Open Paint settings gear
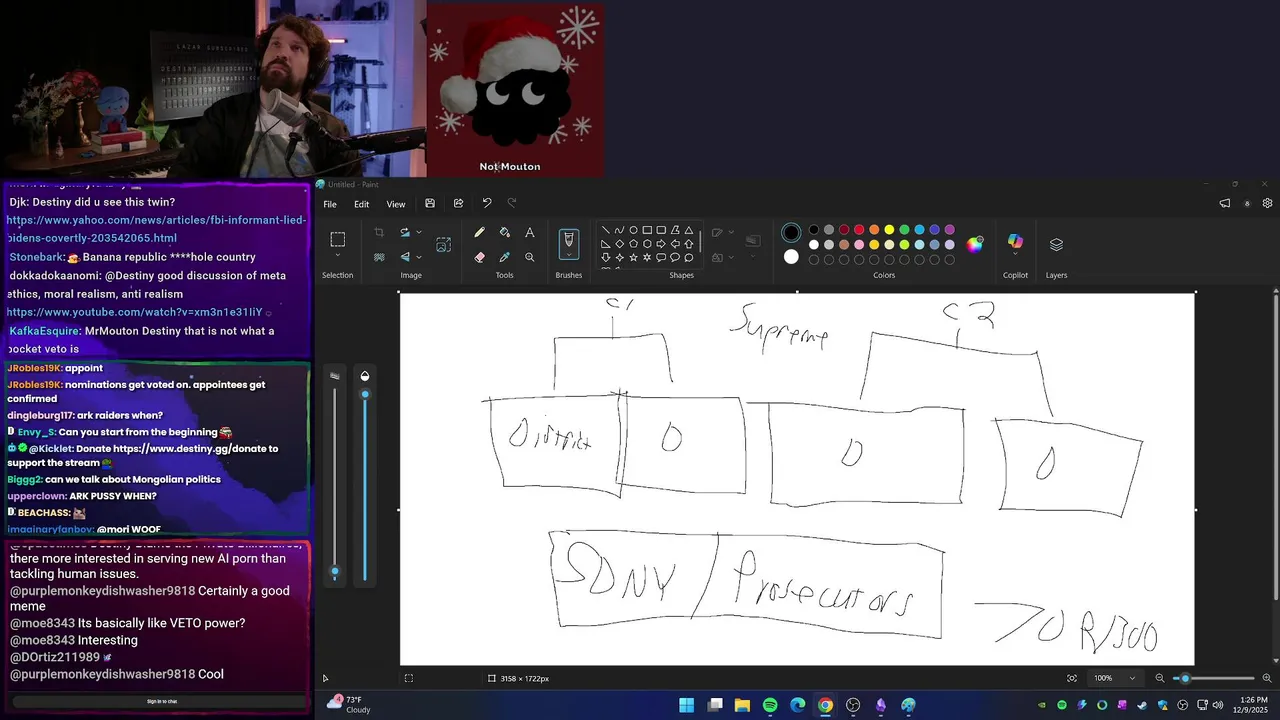Screen dimensions: 1280x720 click(1268, 203)
